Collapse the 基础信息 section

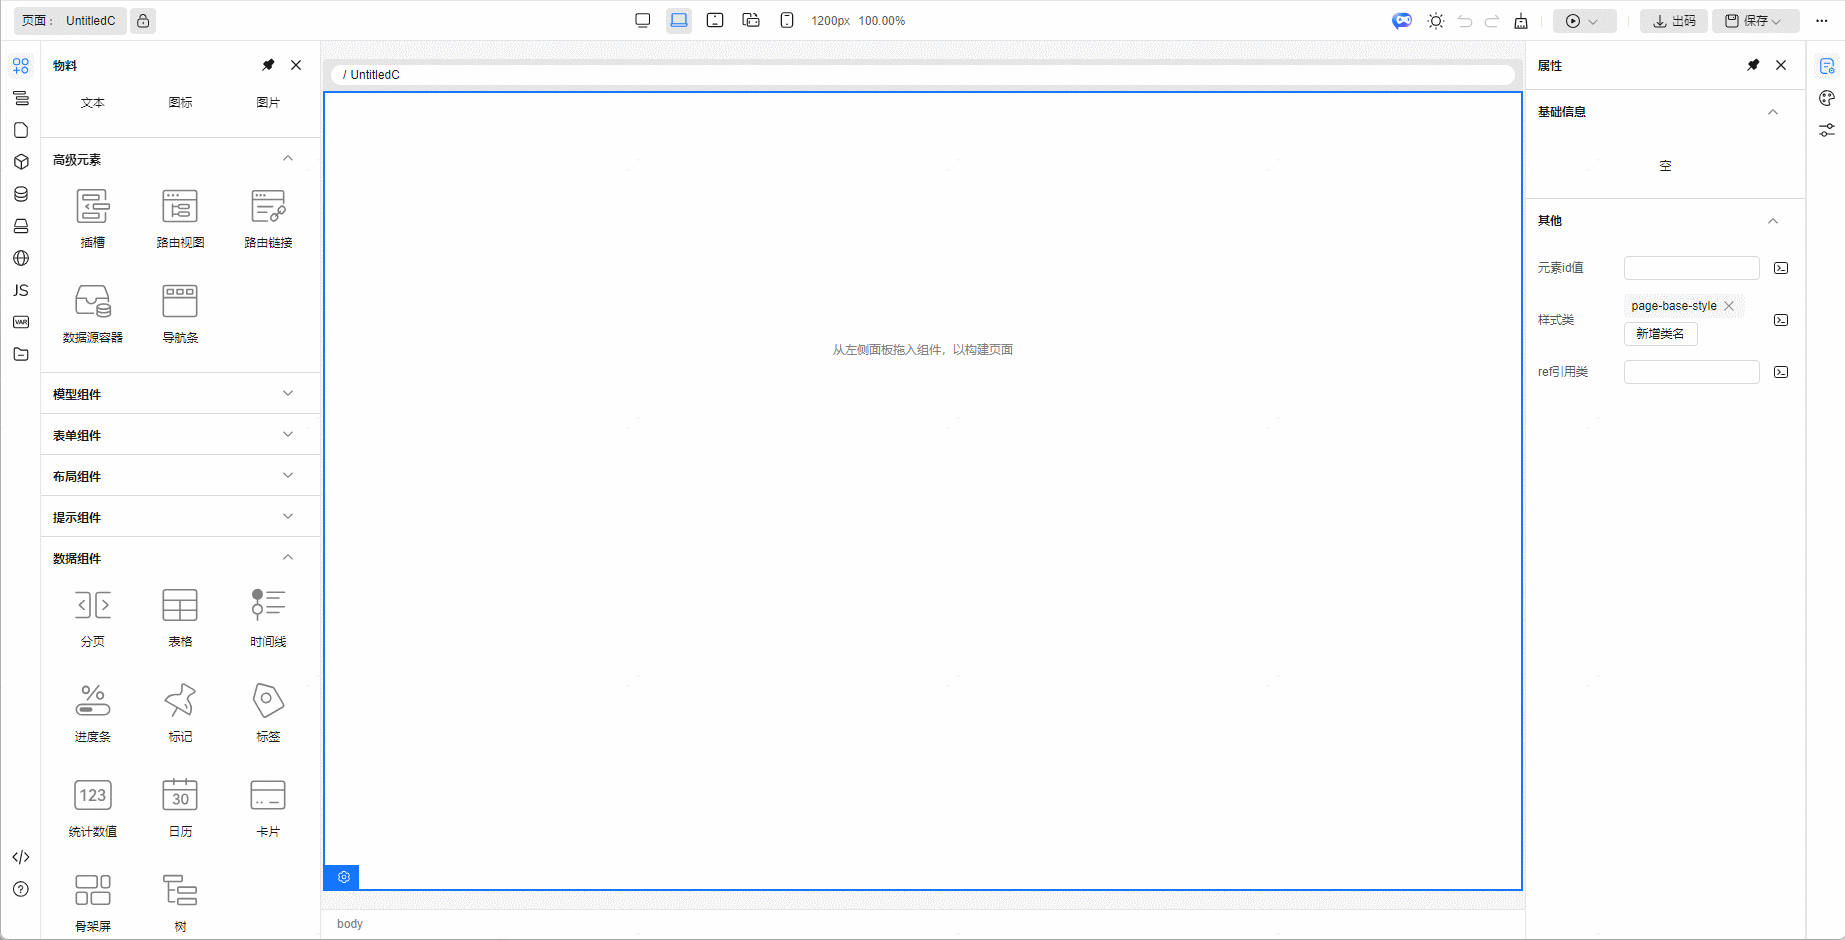1773,112
